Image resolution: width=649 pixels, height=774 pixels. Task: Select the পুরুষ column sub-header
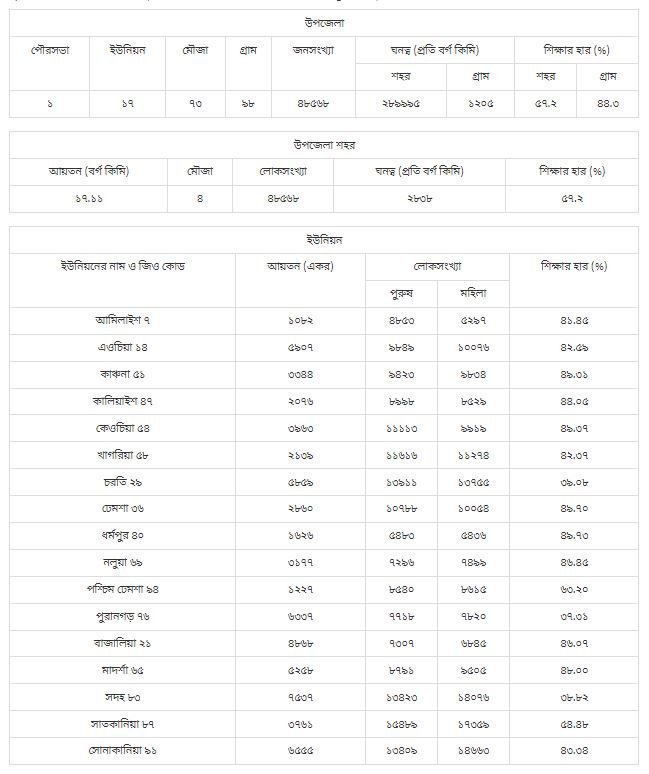click(x=401, y=293)
